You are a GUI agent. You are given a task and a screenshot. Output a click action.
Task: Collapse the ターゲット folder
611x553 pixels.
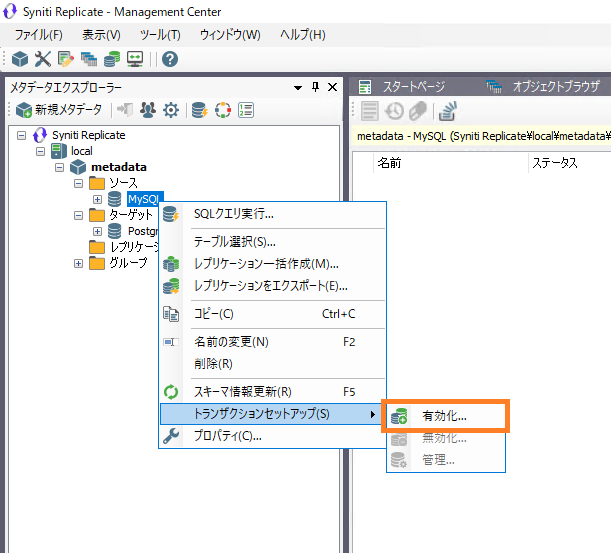click(78, 216)
